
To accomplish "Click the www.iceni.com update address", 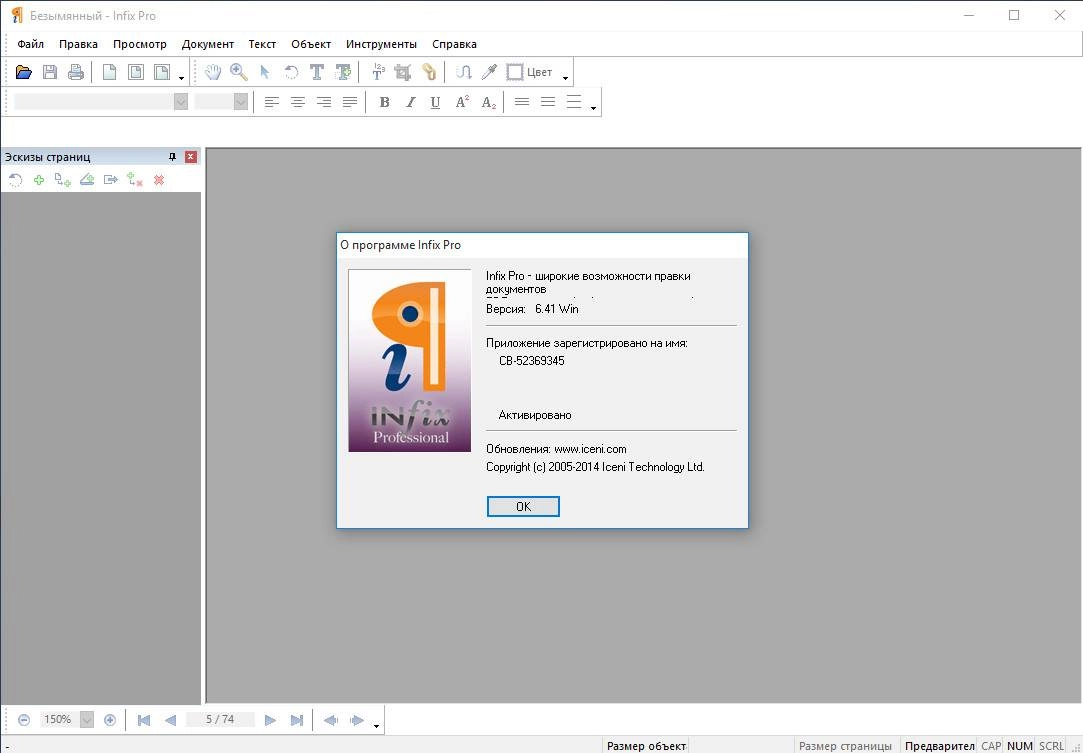I will tap(590, 449).
